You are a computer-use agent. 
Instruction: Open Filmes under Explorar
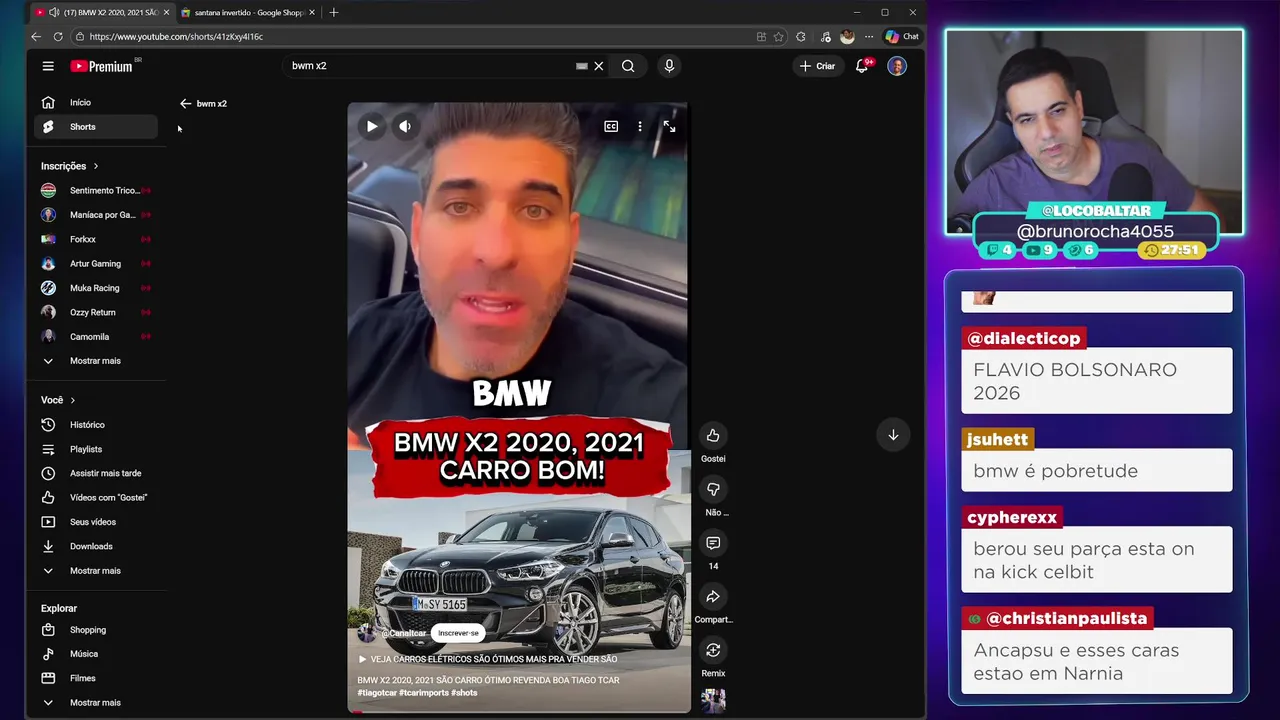(x=96, y=678)
